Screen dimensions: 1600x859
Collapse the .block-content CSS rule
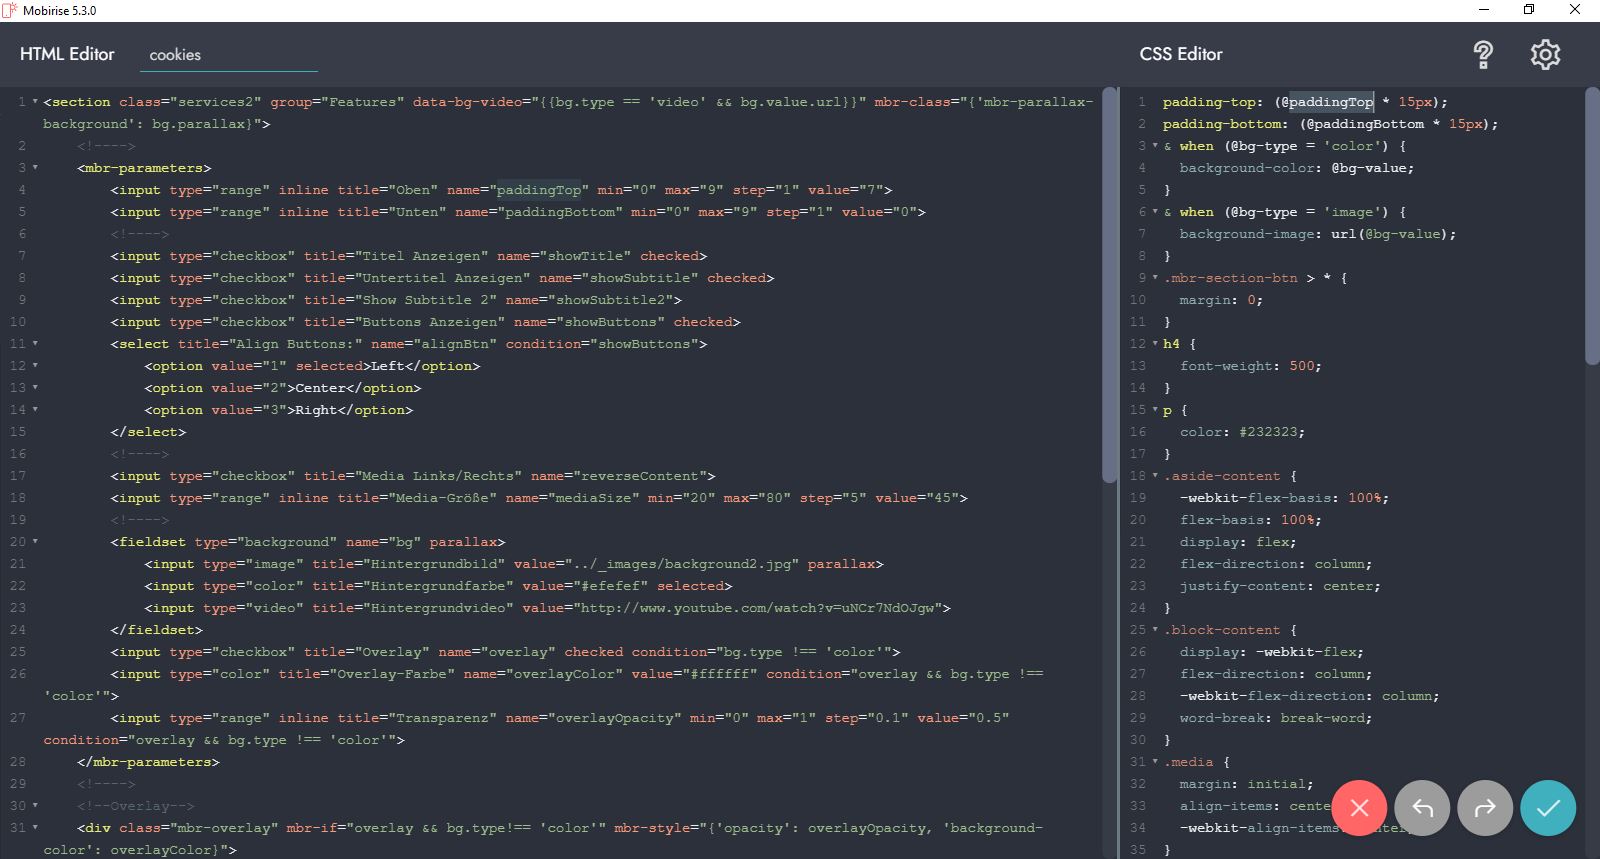pos(1155,630)
